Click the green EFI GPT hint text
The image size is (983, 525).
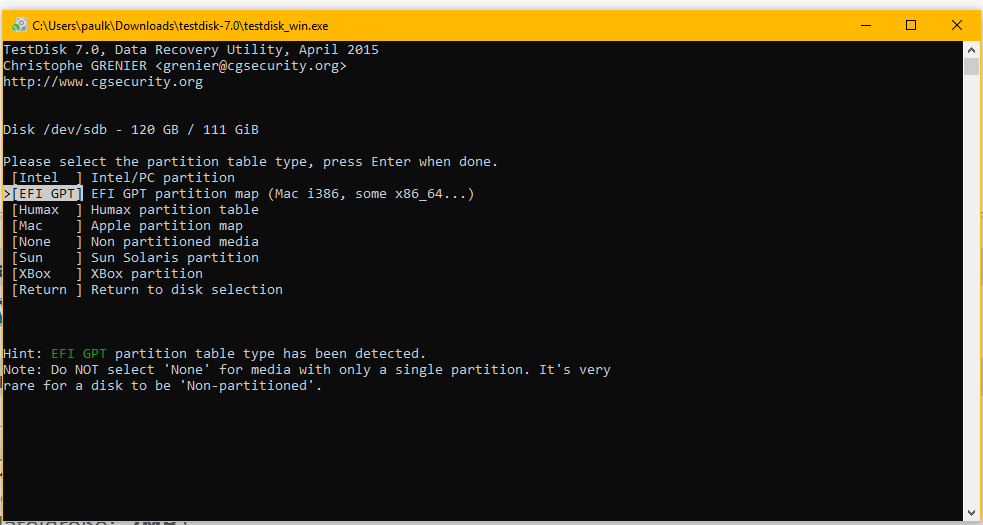(x=79, y=354)
